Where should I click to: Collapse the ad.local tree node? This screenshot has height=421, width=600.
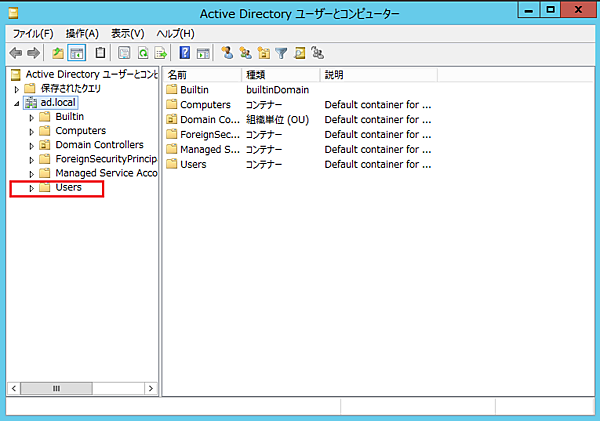pos(16,103)
